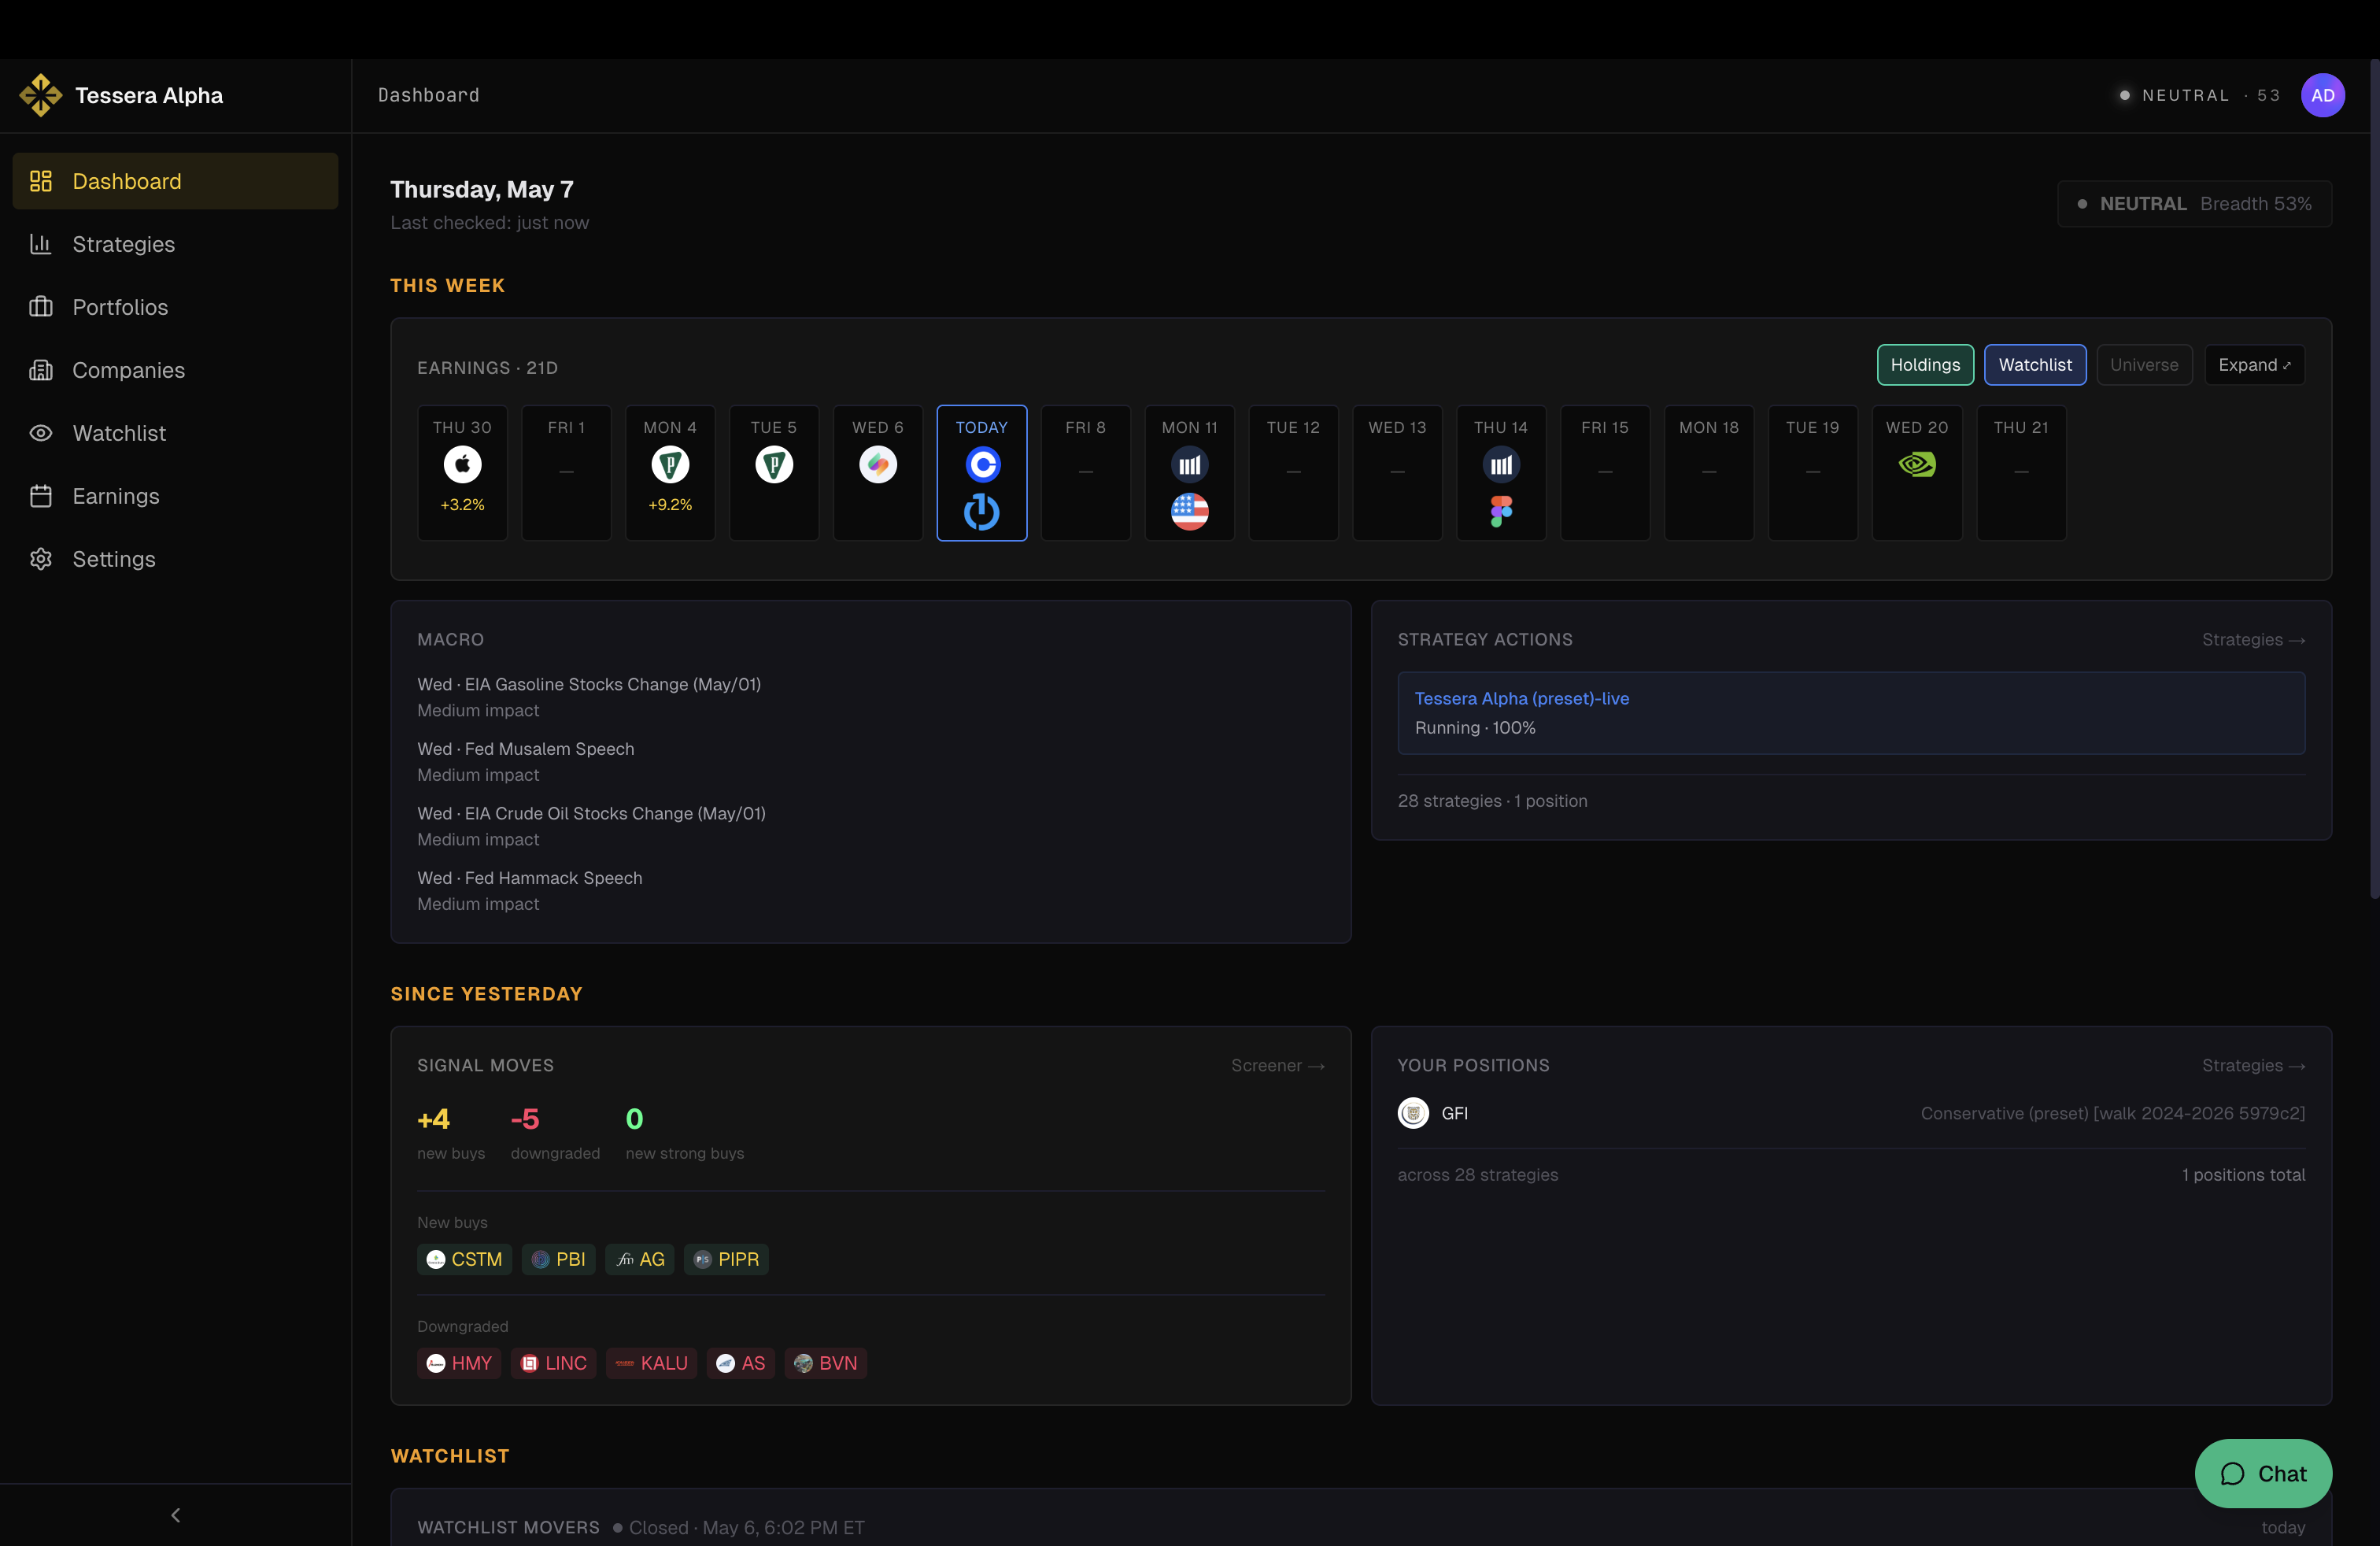Open Earnings in the sidebar
This screenshot has width=2380, height=1546.
175,496
